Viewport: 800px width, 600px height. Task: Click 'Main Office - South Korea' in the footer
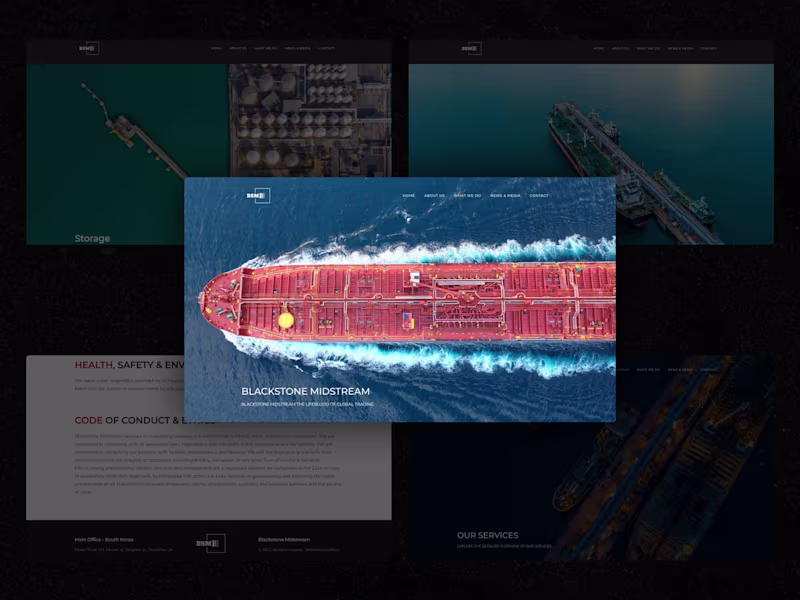[104, 540]
